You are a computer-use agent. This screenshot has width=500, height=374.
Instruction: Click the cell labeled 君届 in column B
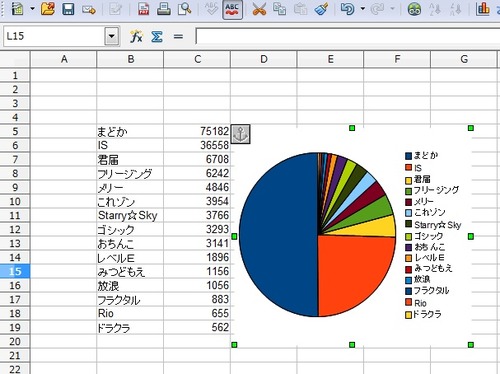click(x=130, y=159)
